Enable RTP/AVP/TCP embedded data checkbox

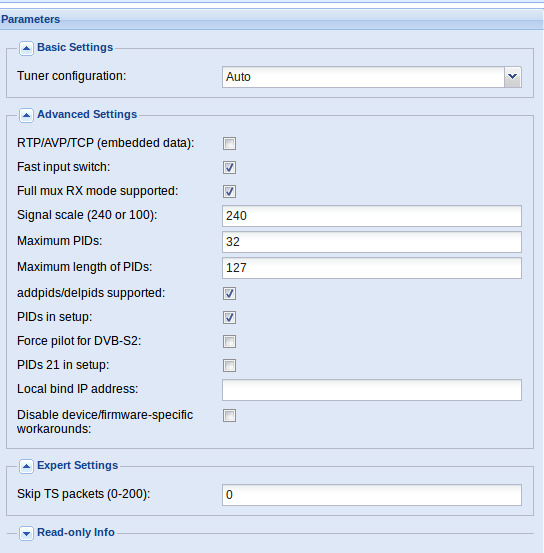[x=229, y=144]
